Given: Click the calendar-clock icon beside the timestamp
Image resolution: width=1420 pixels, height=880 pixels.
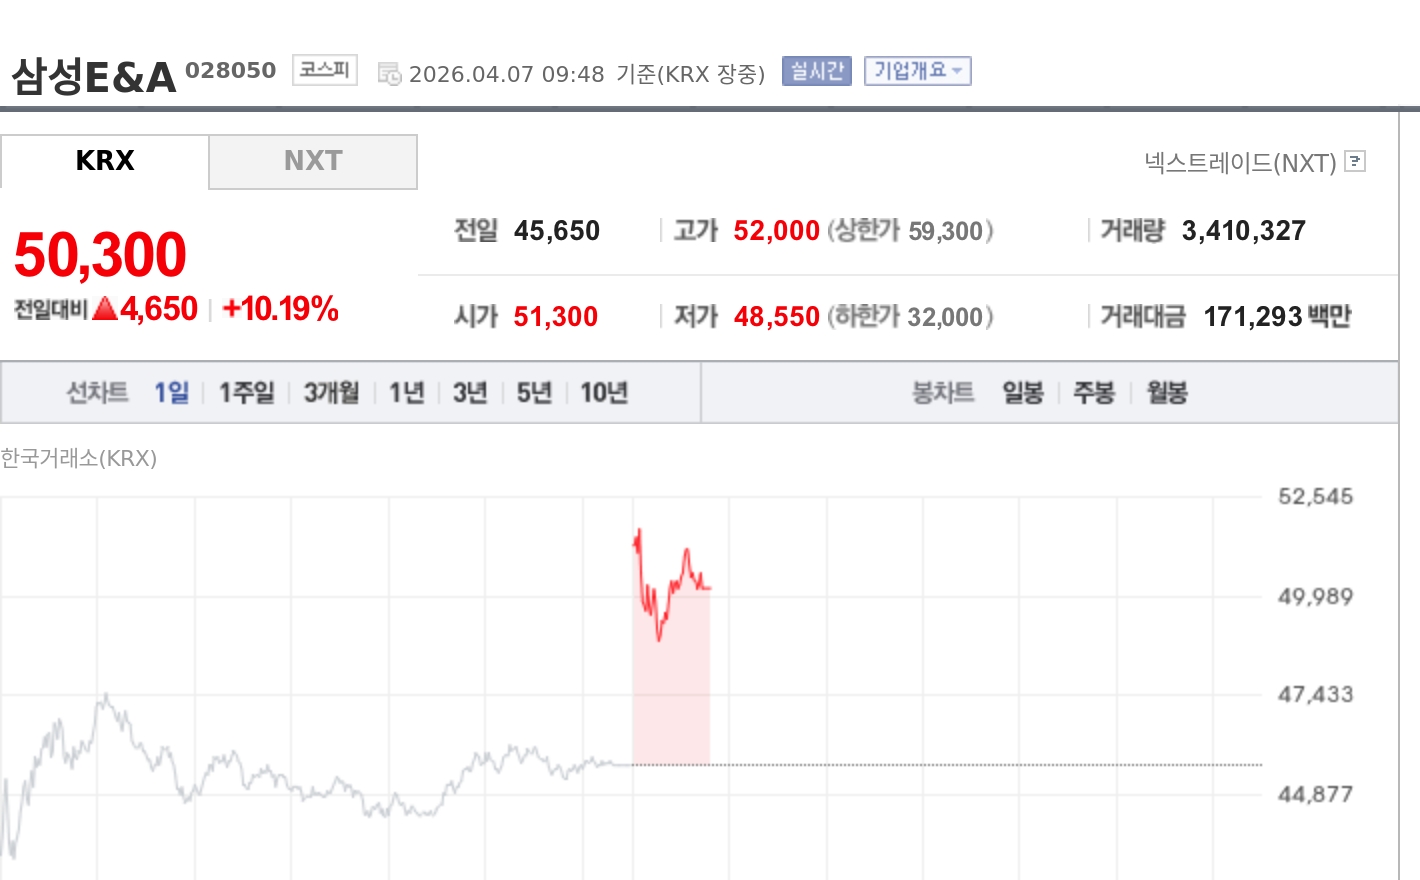Looking at the screenshot, I should pyautogui.click(x=389, y=72).
